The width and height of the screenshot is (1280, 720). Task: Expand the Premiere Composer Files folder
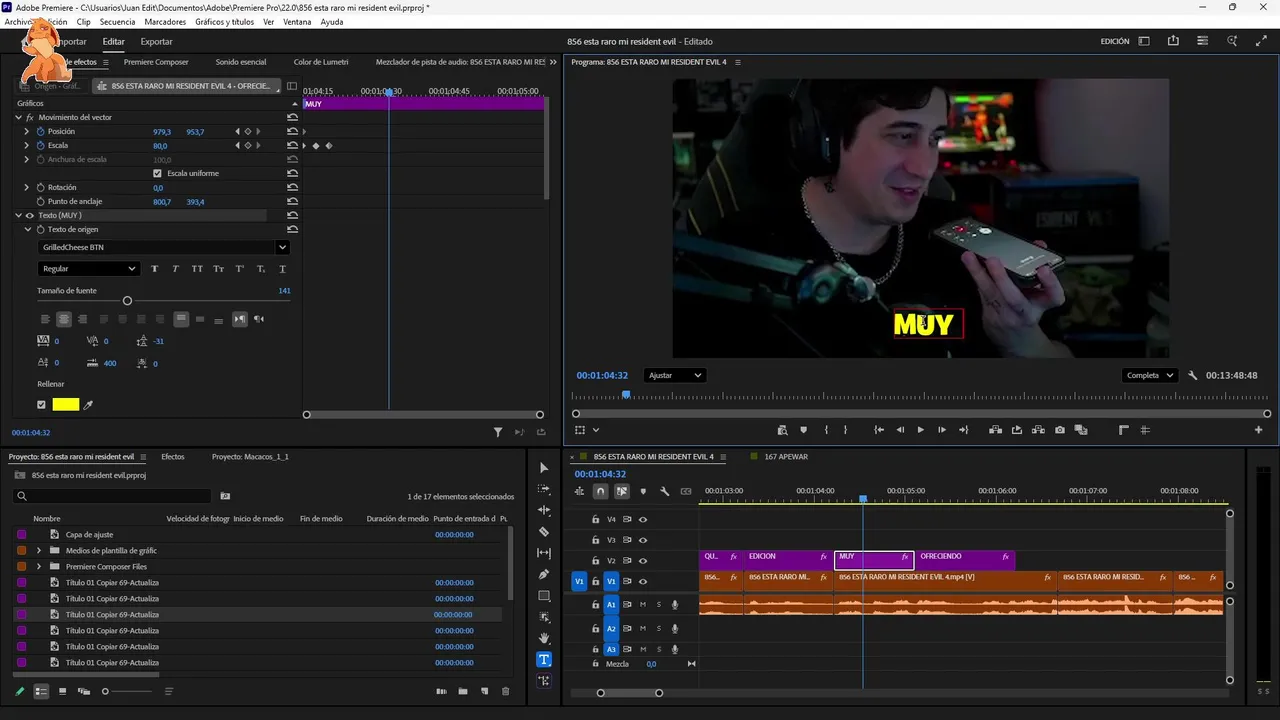[39, 566]
